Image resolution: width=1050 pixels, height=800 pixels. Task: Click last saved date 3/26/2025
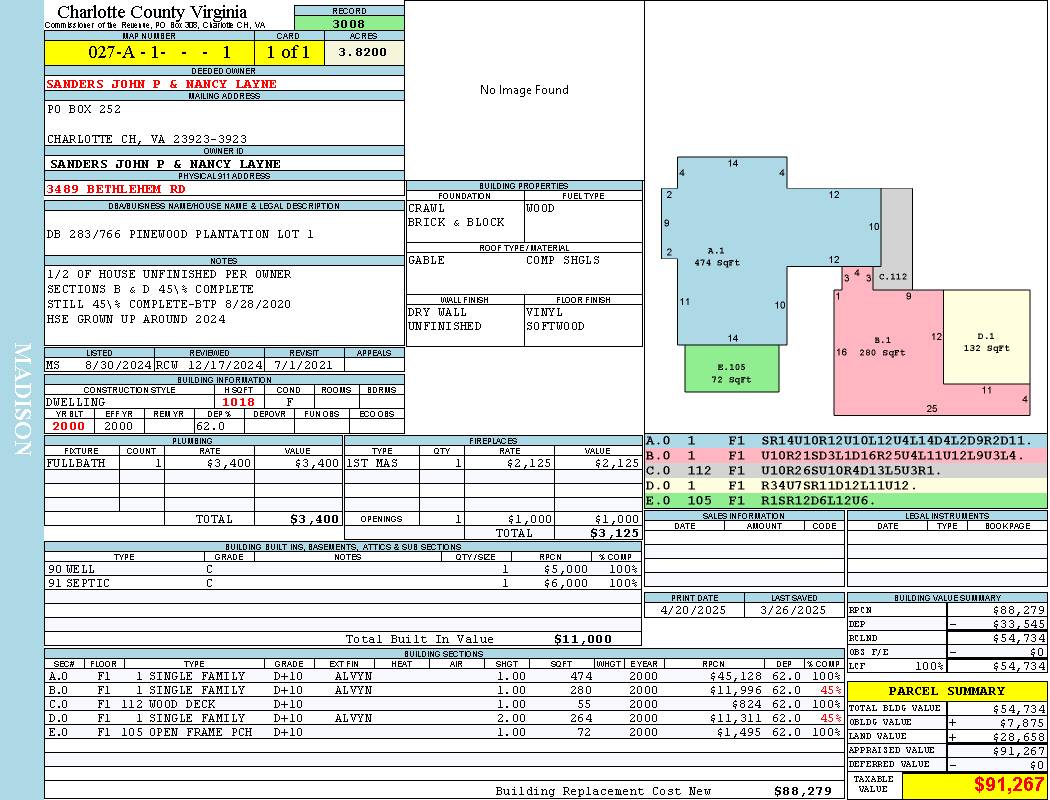[793, 611]
